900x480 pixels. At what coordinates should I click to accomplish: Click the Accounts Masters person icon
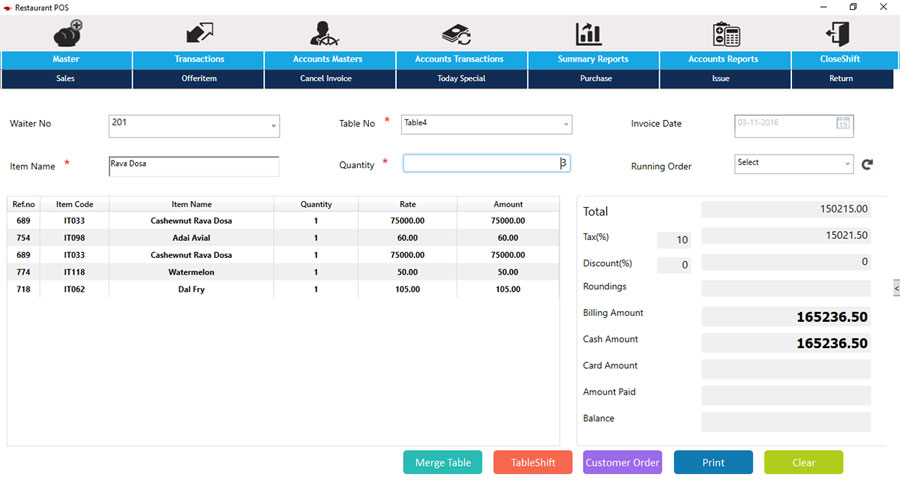click(328, 33)
